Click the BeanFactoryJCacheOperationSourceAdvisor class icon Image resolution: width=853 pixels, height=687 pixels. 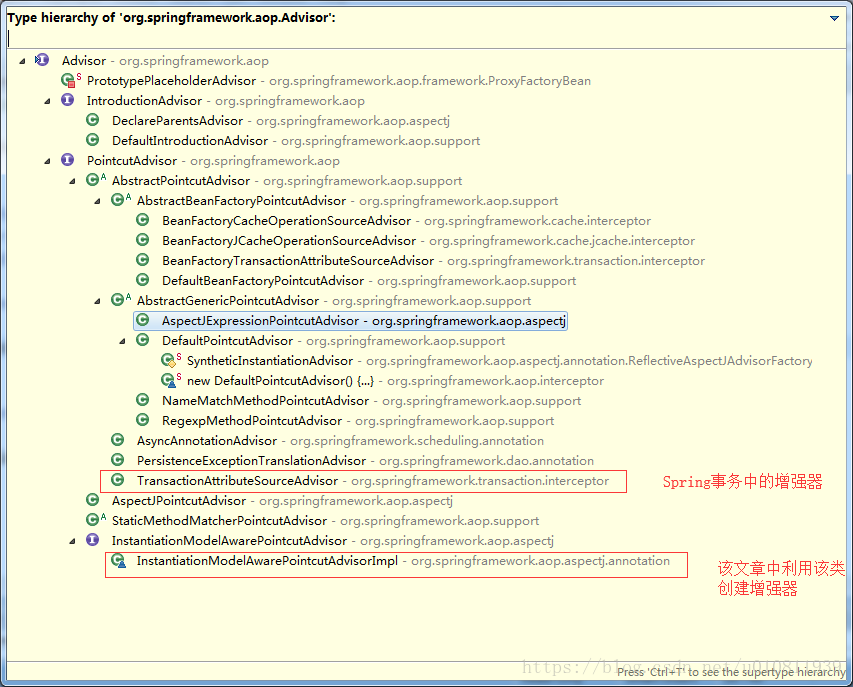pyautogui.click(x=143, y=239)
